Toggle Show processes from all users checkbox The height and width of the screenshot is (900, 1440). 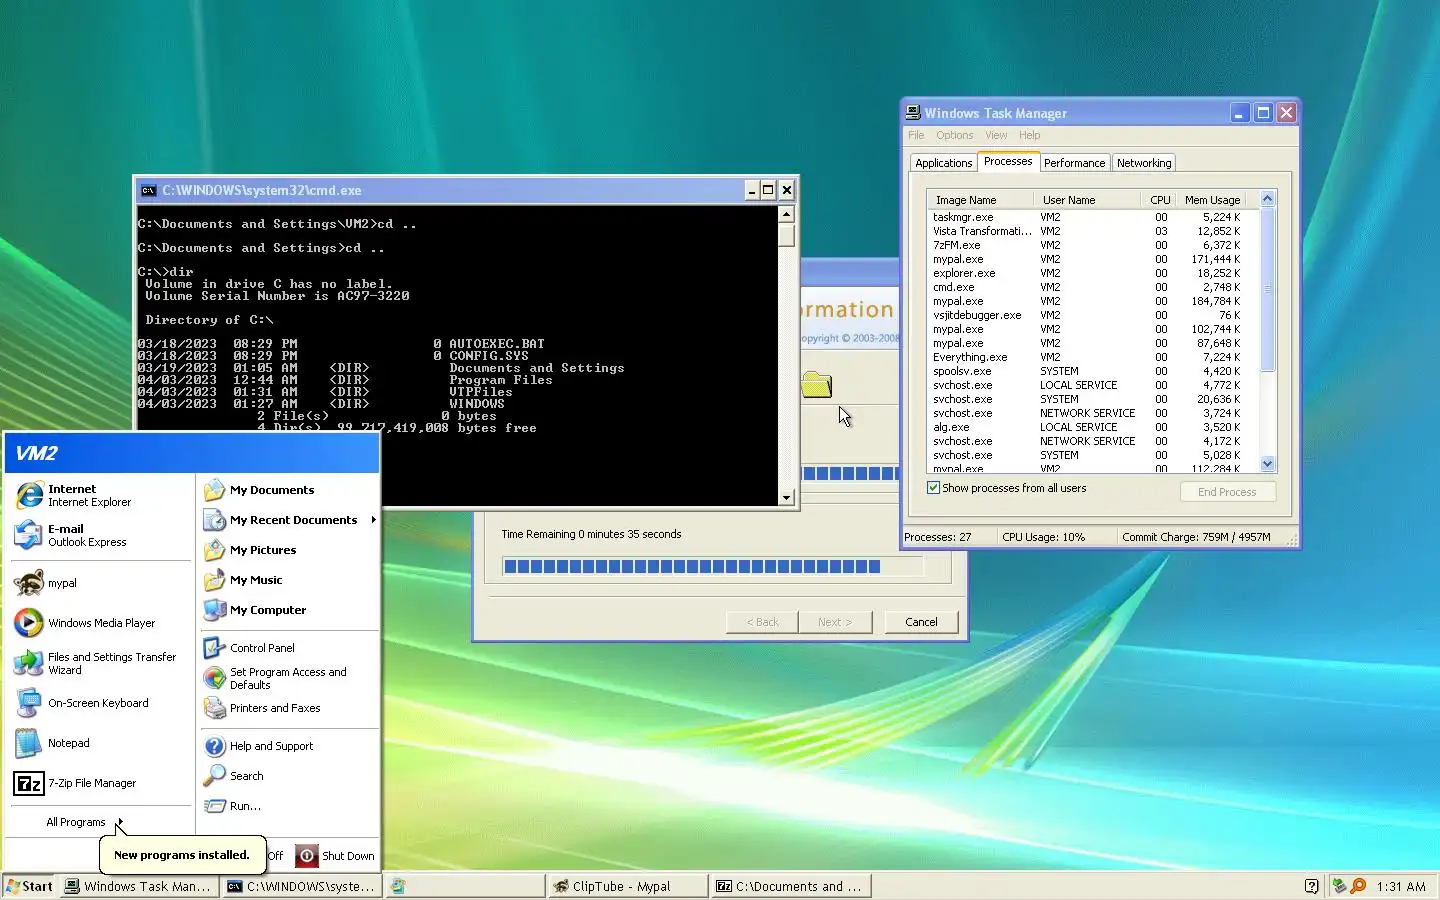point(933,488)
